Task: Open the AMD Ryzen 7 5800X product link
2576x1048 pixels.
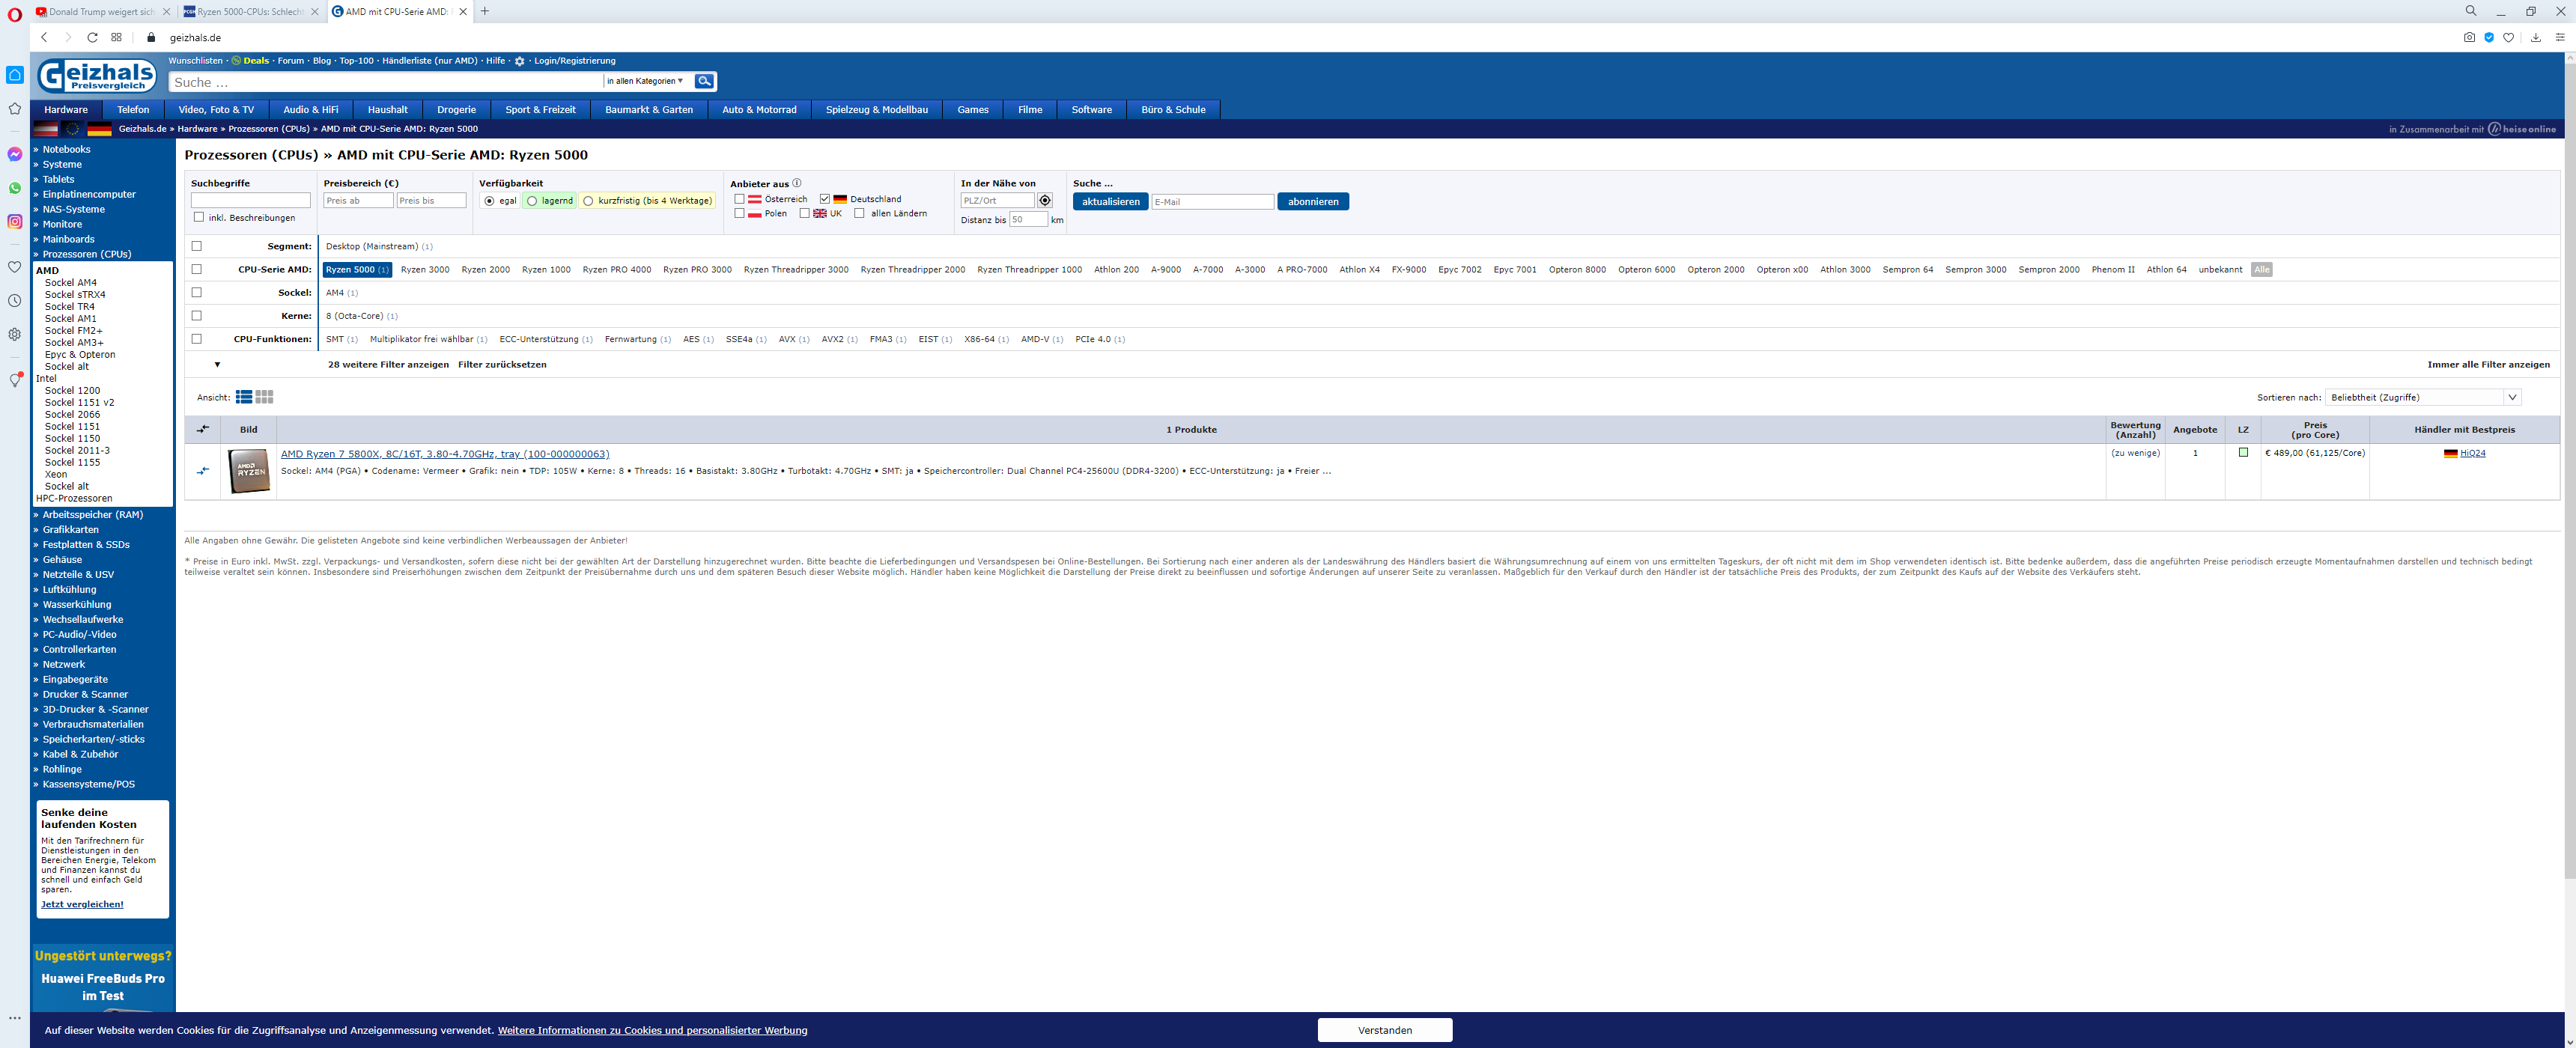Action: (444, 454)
